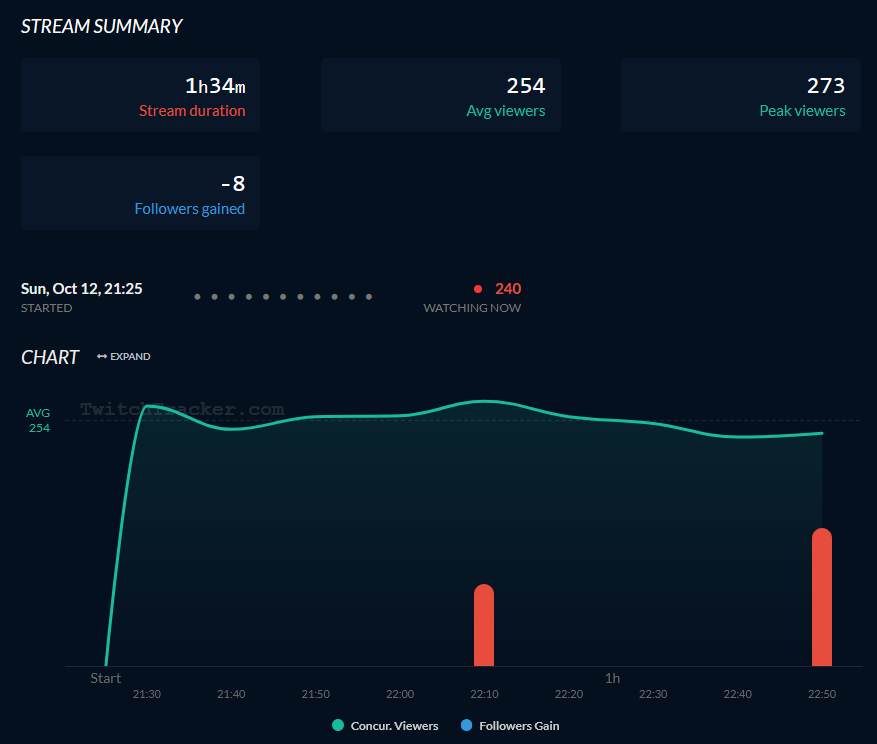Viewport: 877px width, 744px height.
Task: Click the 'Sun, Oct 12, 21:25' start time
Action: 82,289
